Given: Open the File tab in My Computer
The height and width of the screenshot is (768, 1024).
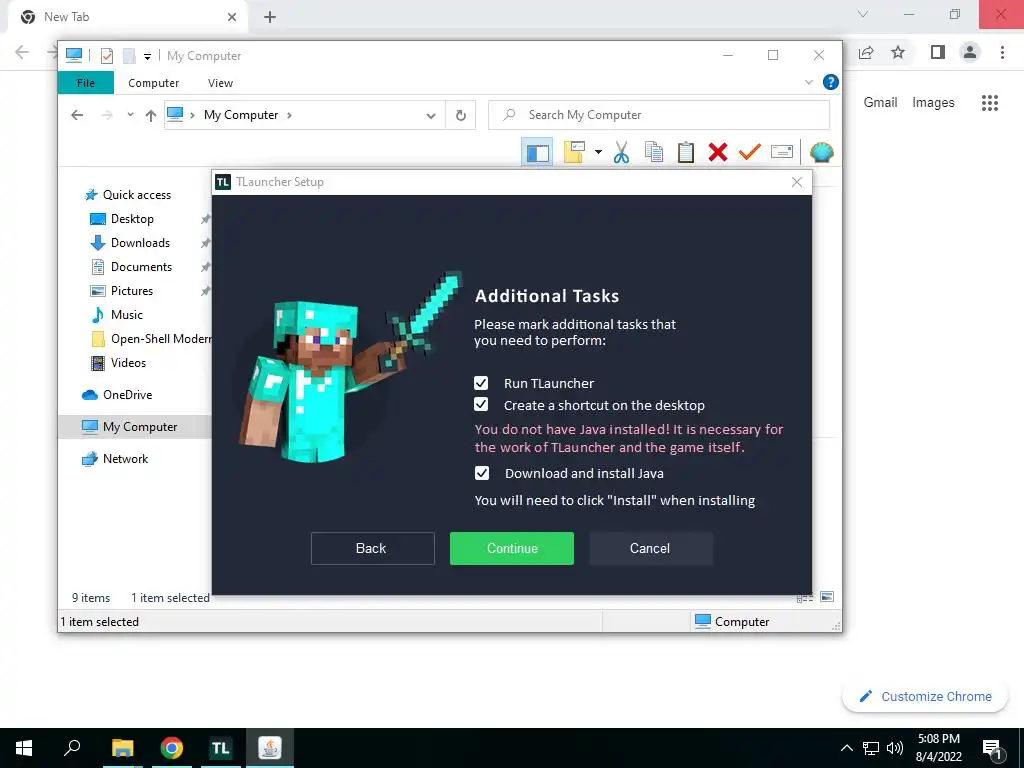Looking at the screenshot, I should pos(86,83).
